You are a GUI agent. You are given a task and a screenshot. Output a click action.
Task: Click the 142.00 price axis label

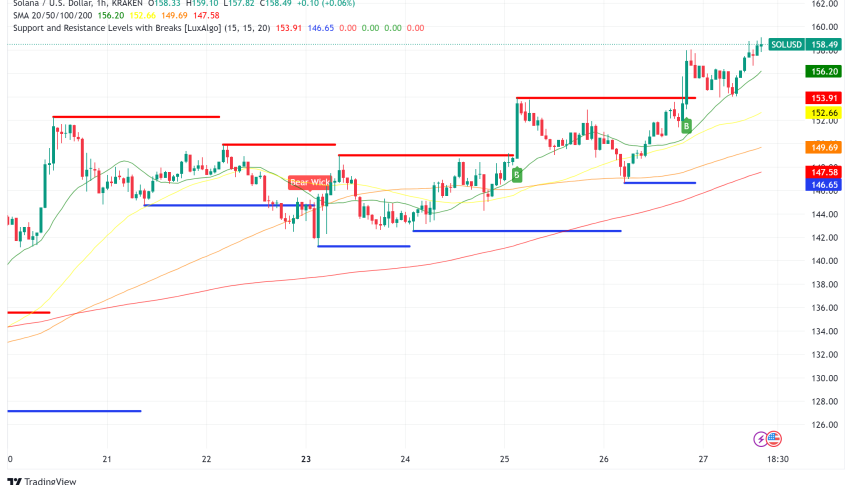tap(825, 238)
